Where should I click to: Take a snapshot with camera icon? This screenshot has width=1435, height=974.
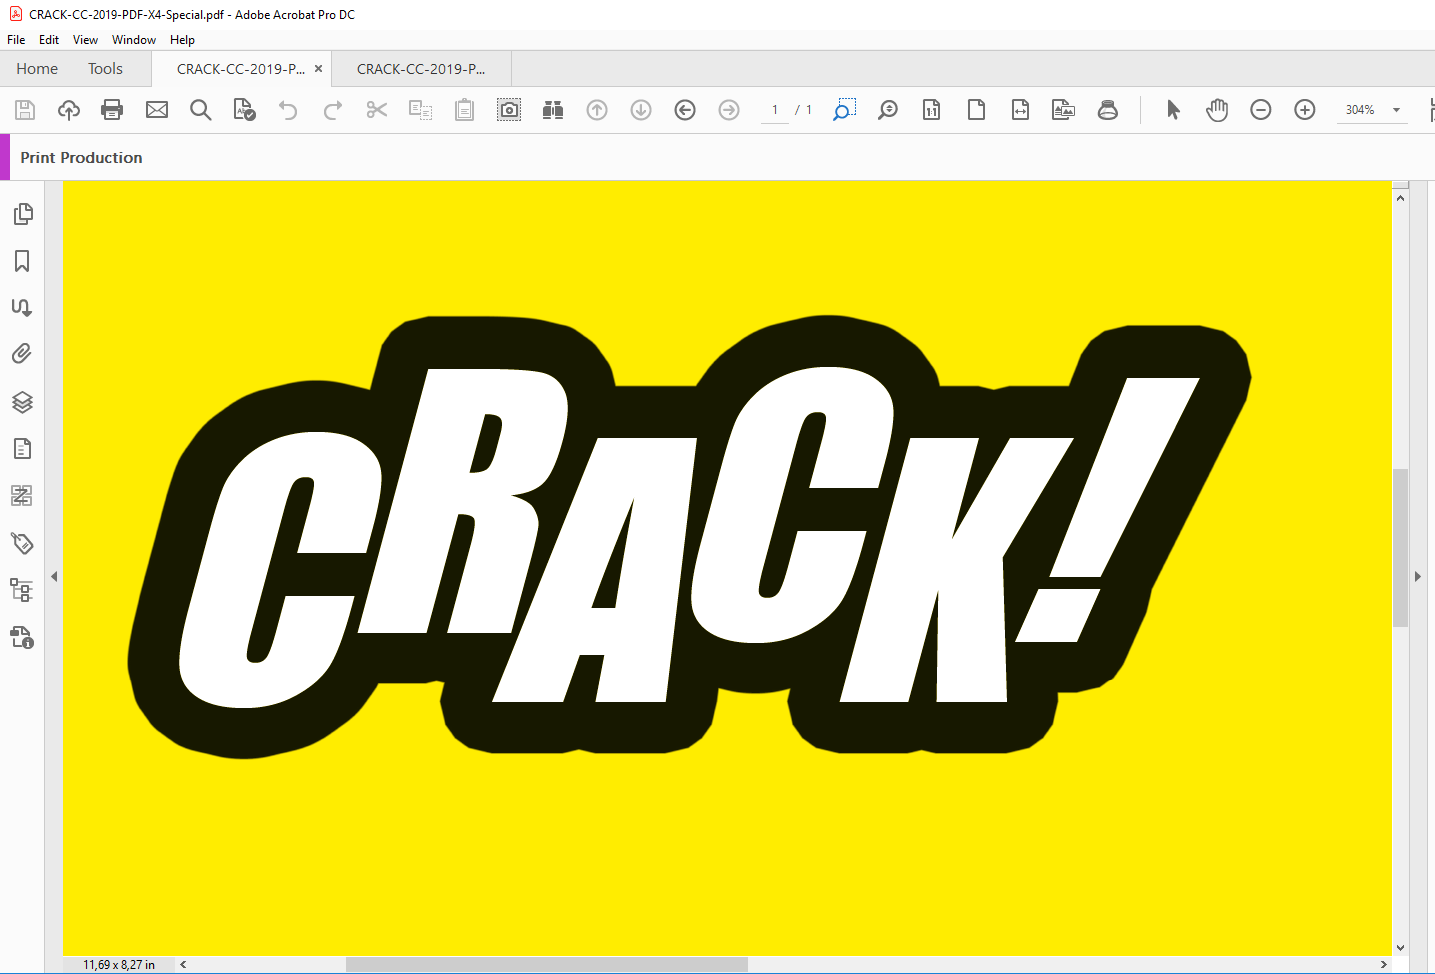click(x=509, y=110)
